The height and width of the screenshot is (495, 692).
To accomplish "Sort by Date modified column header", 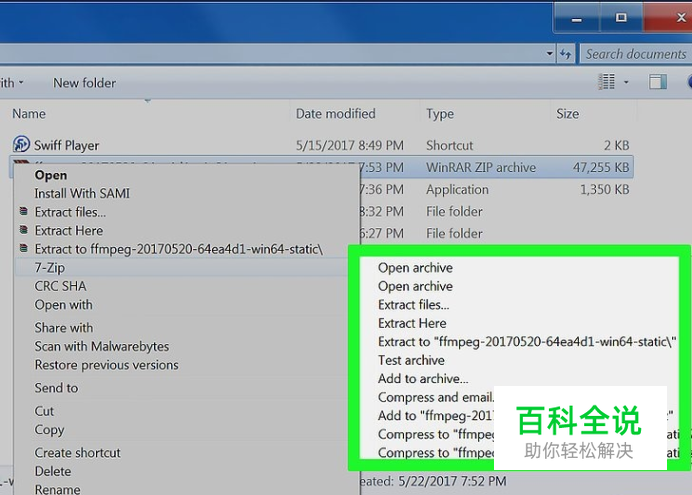I will pos(335,114).
